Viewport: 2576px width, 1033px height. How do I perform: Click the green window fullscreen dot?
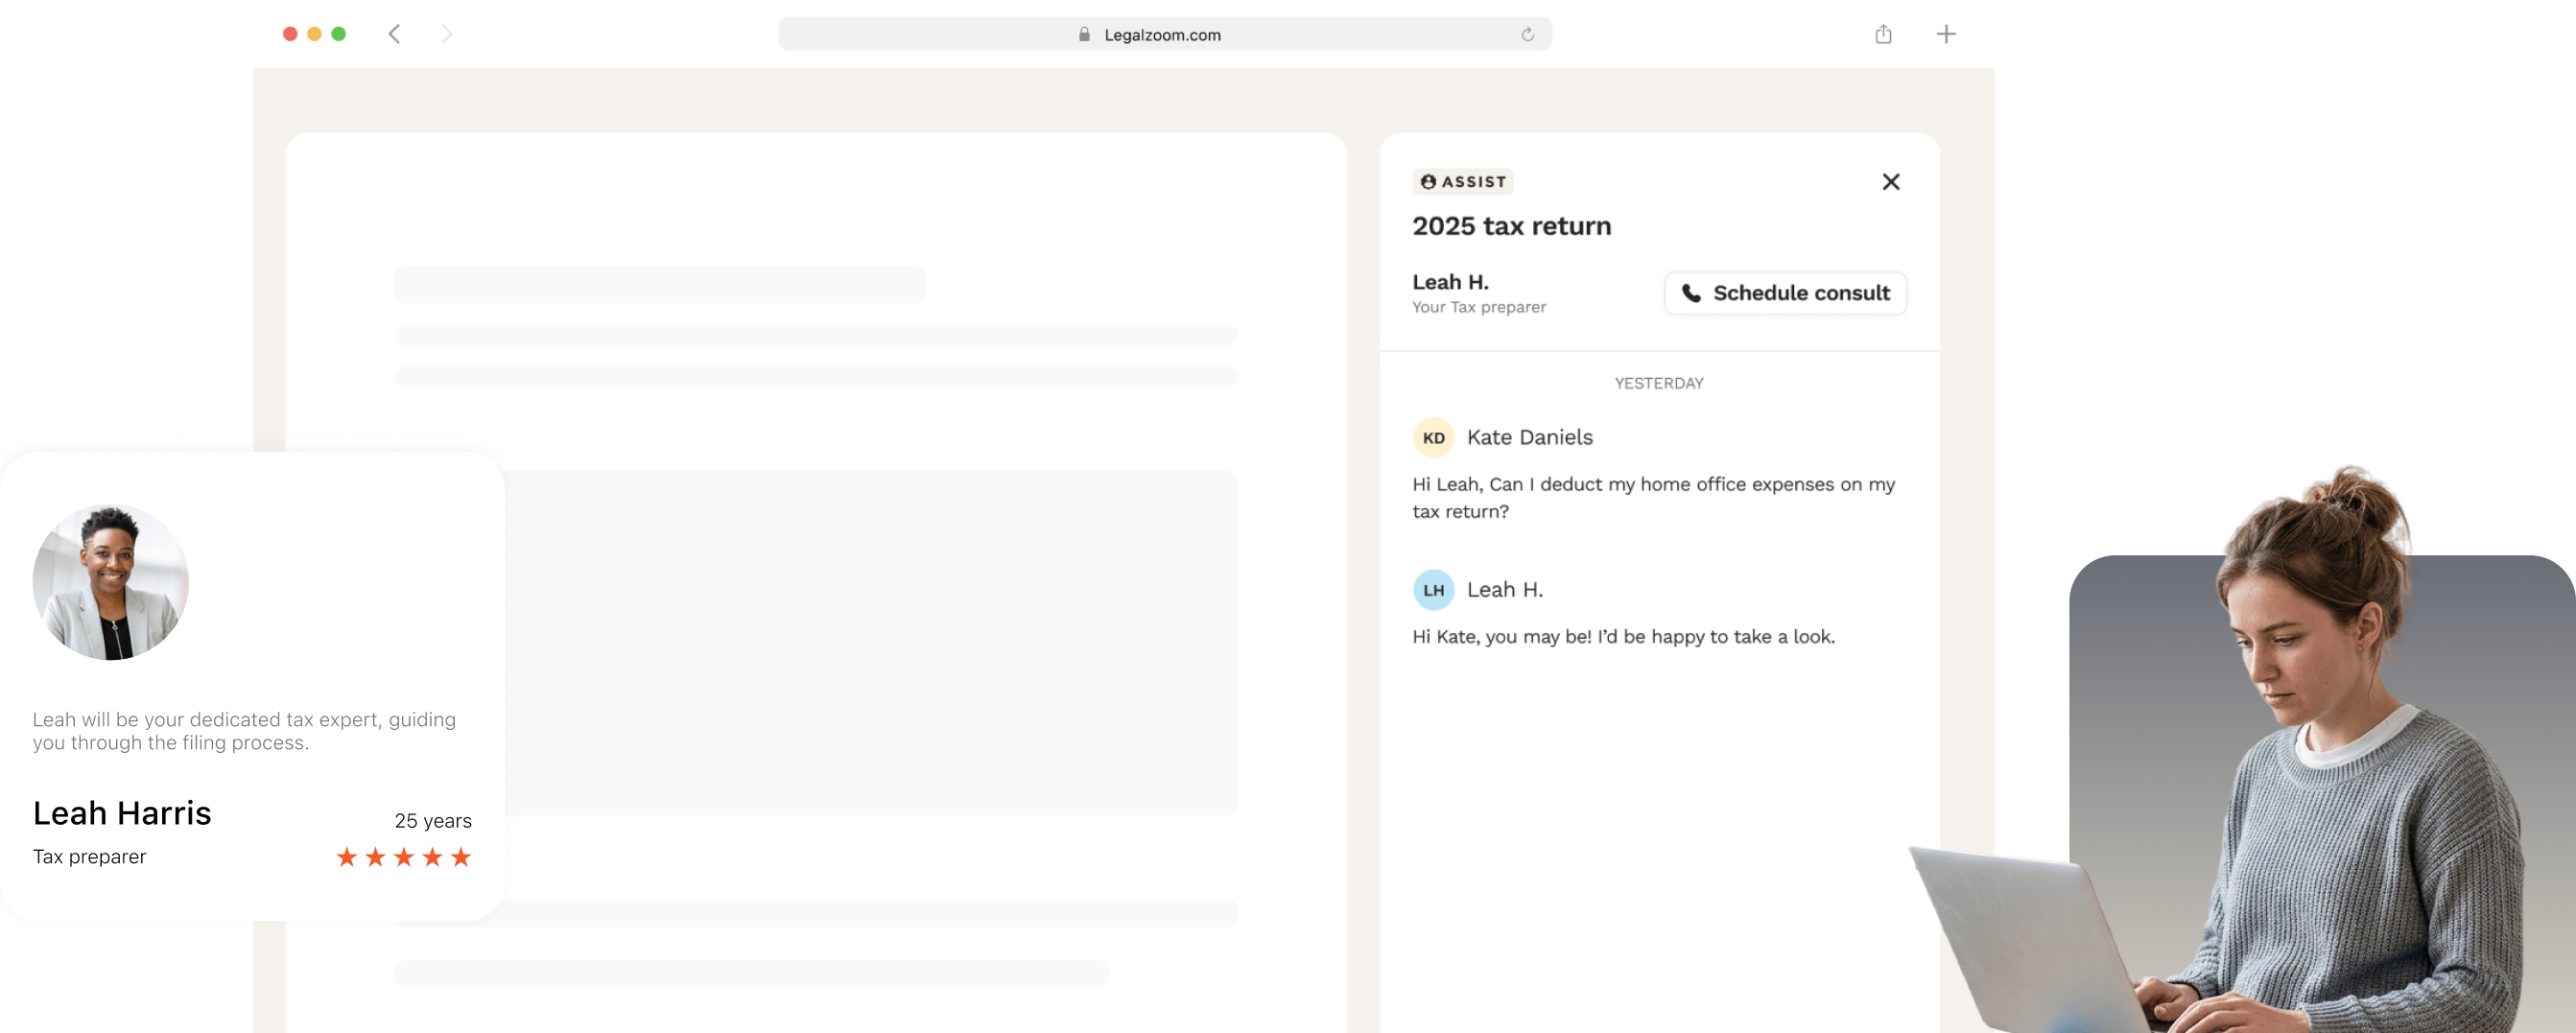point(339,34)
